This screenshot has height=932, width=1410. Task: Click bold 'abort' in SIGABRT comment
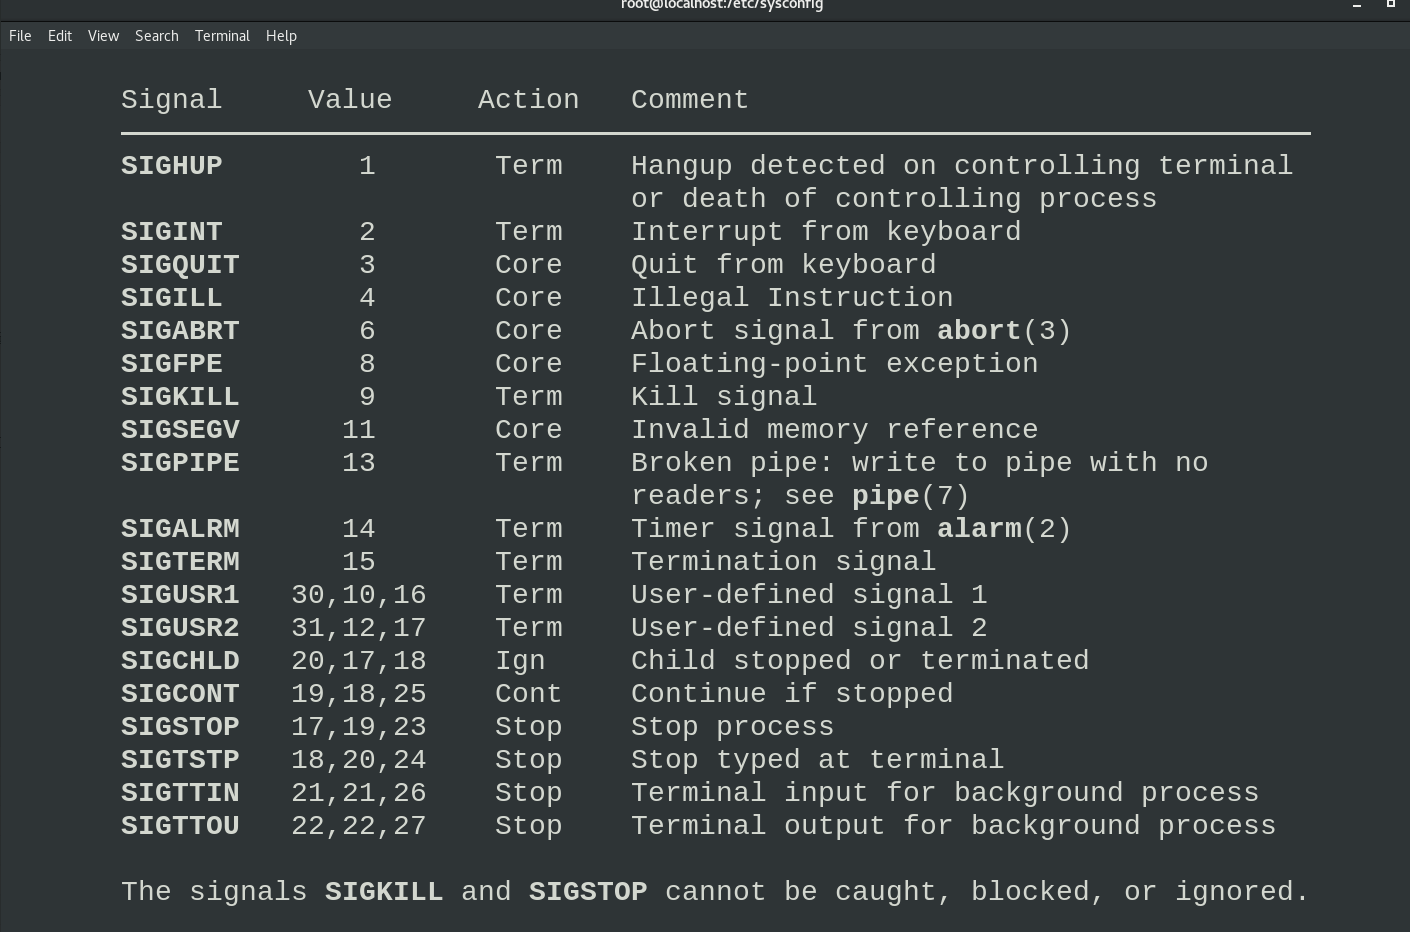979,331
